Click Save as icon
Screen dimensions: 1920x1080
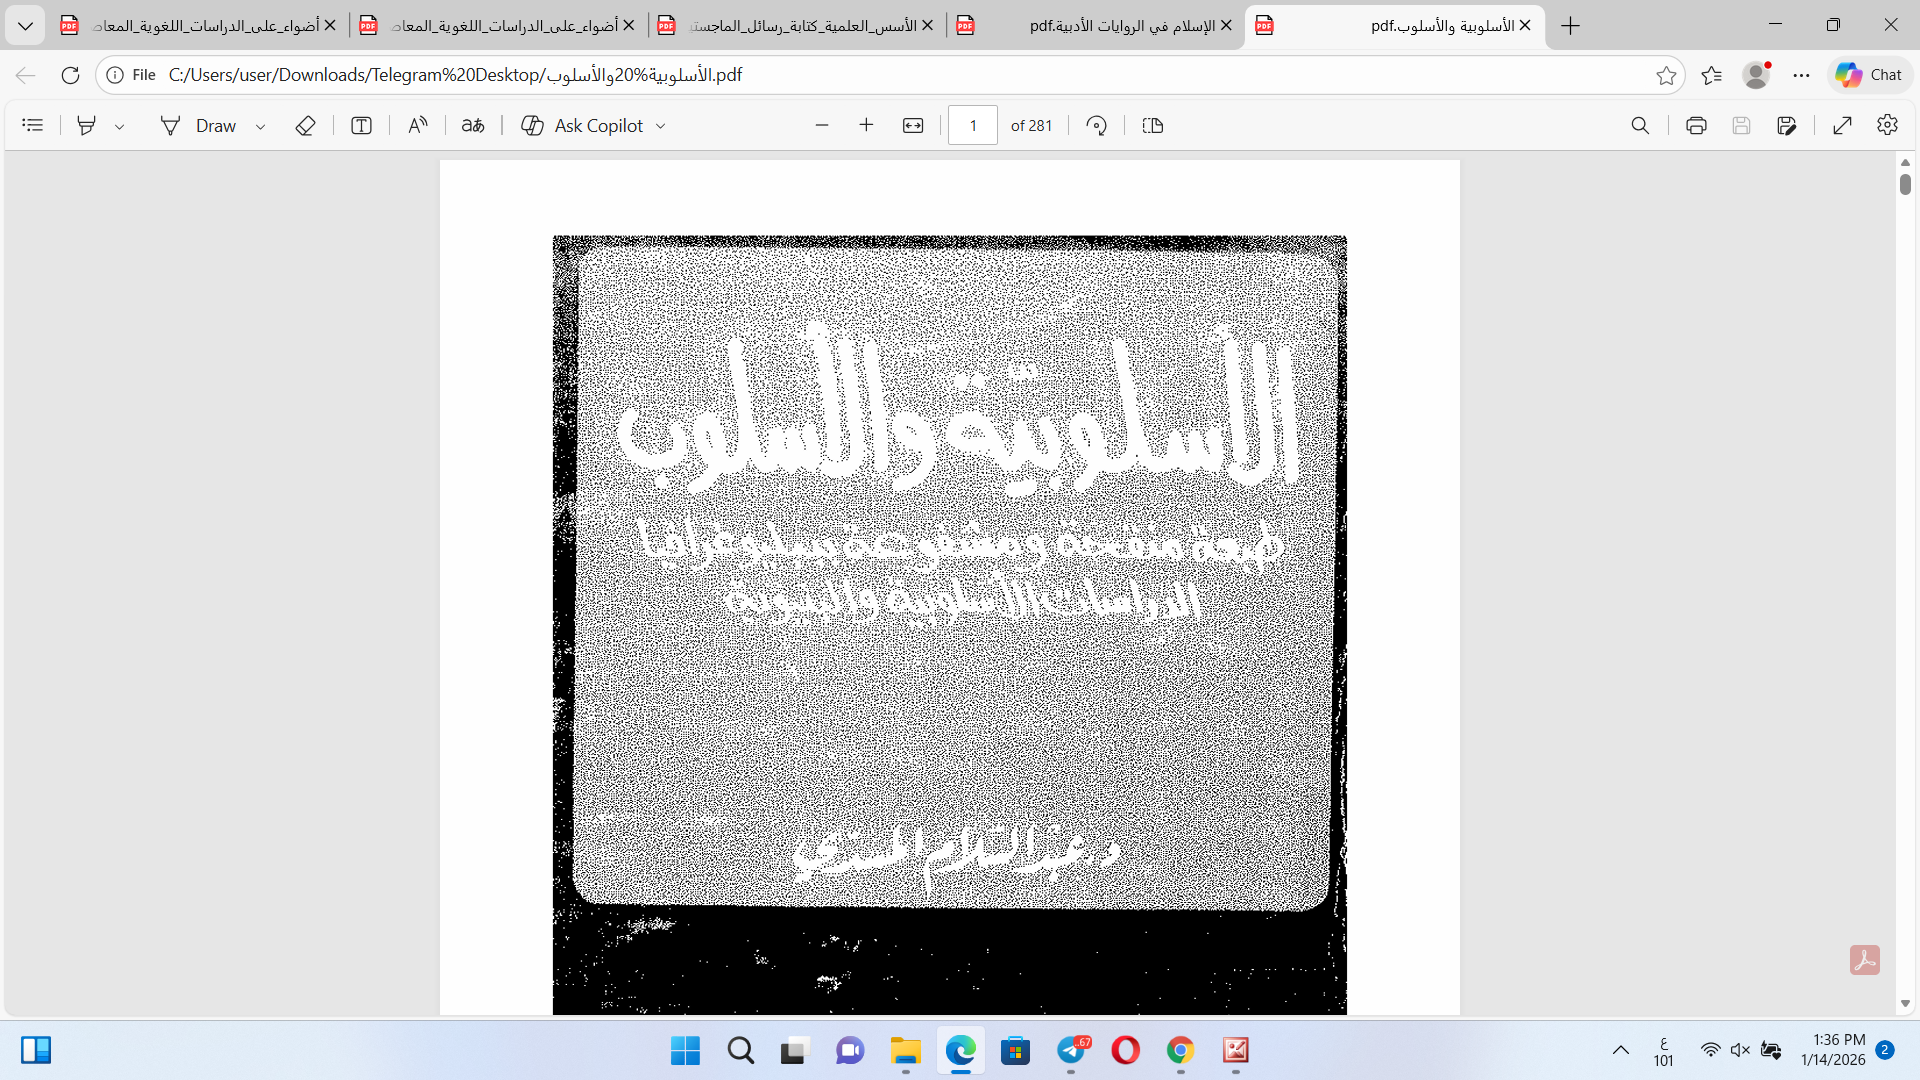pos(1787,125)
